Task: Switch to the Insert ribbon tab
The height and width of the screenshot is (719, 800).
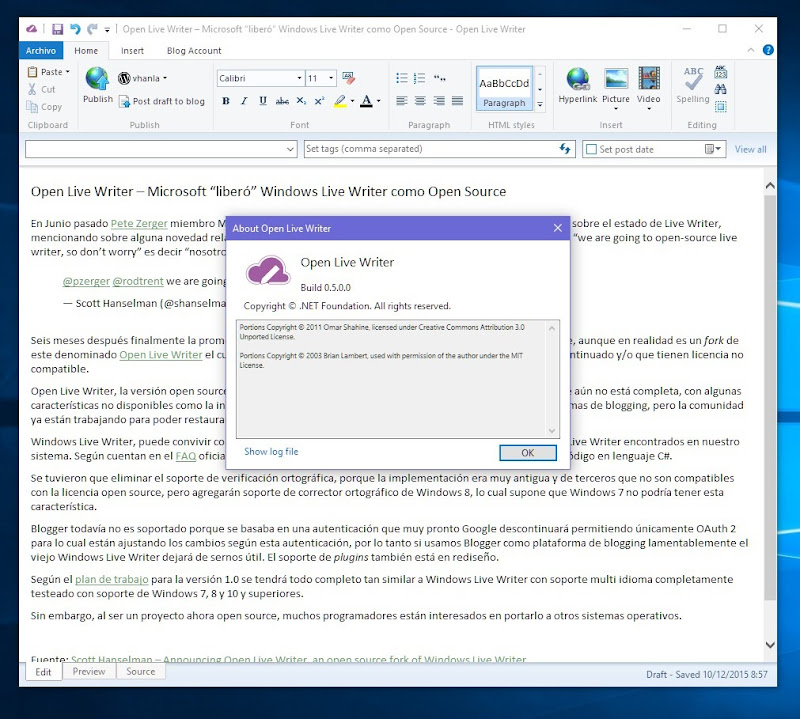Action: (132, 51)
